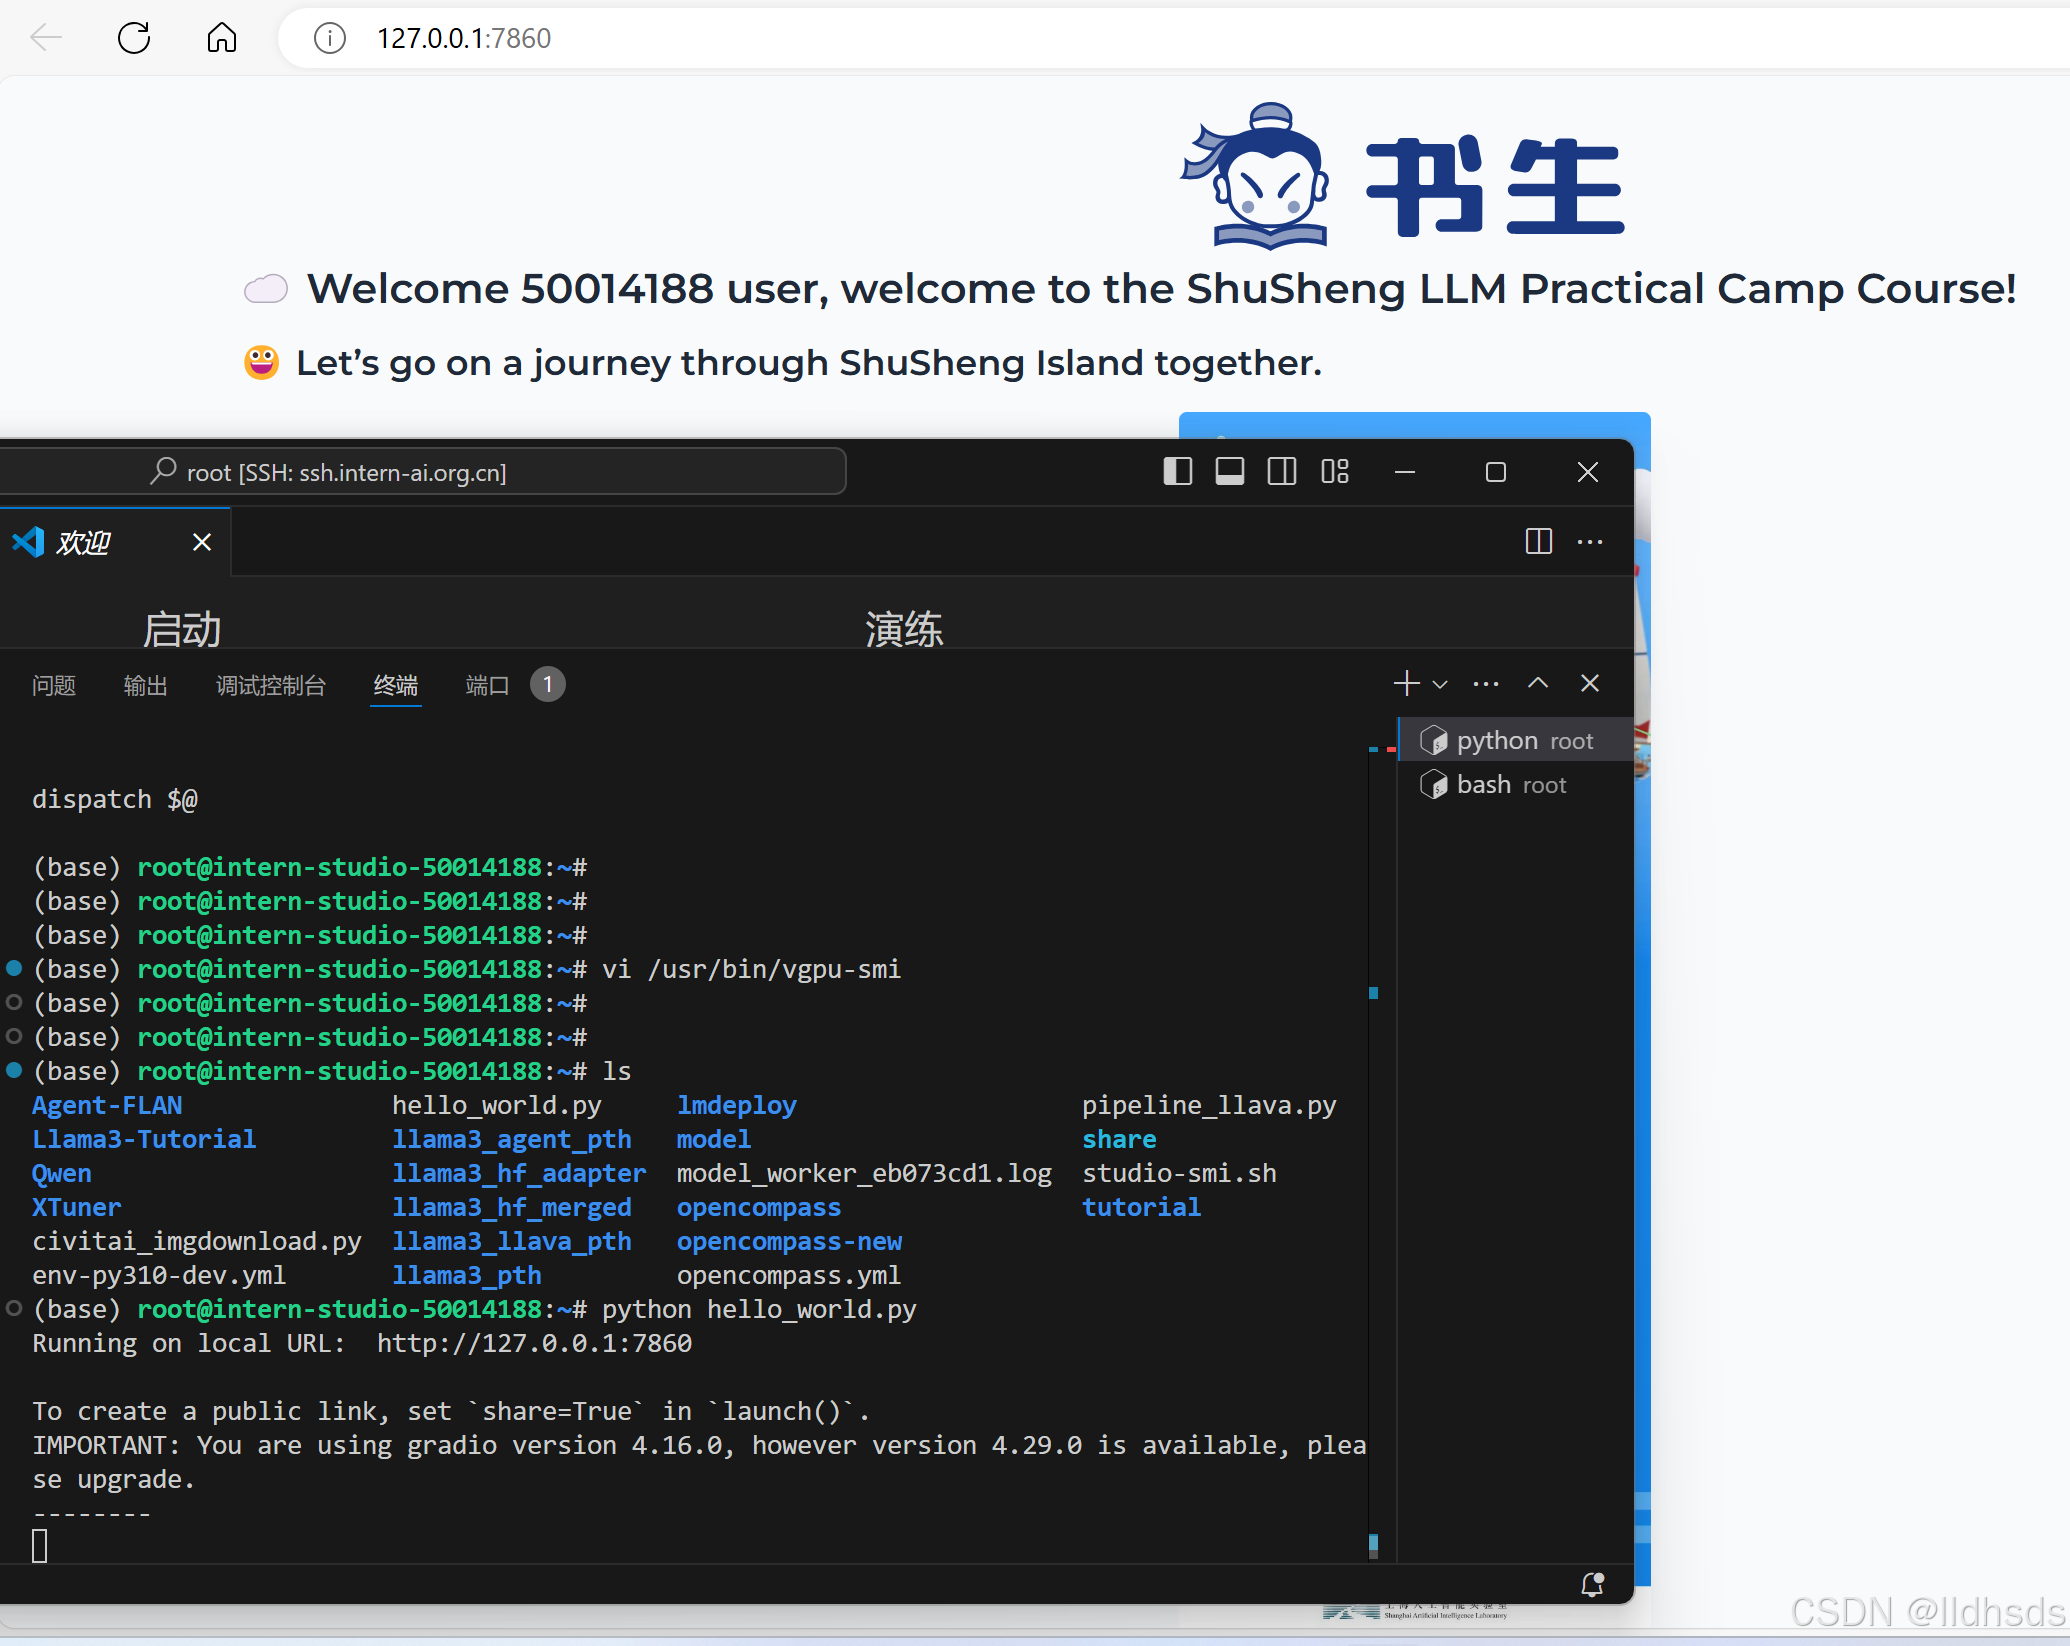Screen dimensions: 2070x1646
Task: Click the Agent-FLAN directory name
Action: [107, 1105]
